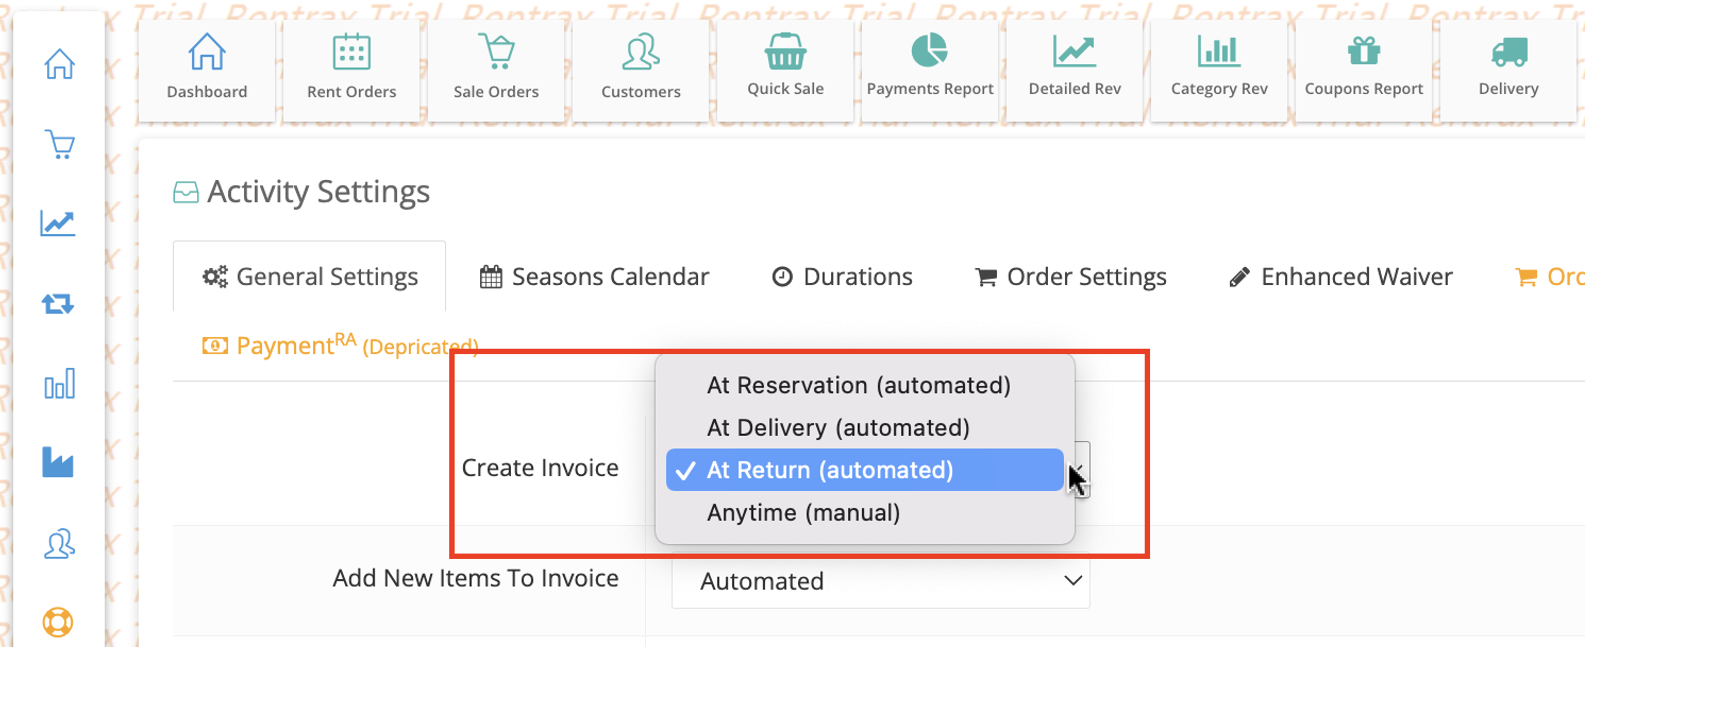Open the Order Settings tab
Image resolution: width=1712 pixels, height=714 pixels.
(x=1071, y=276)
